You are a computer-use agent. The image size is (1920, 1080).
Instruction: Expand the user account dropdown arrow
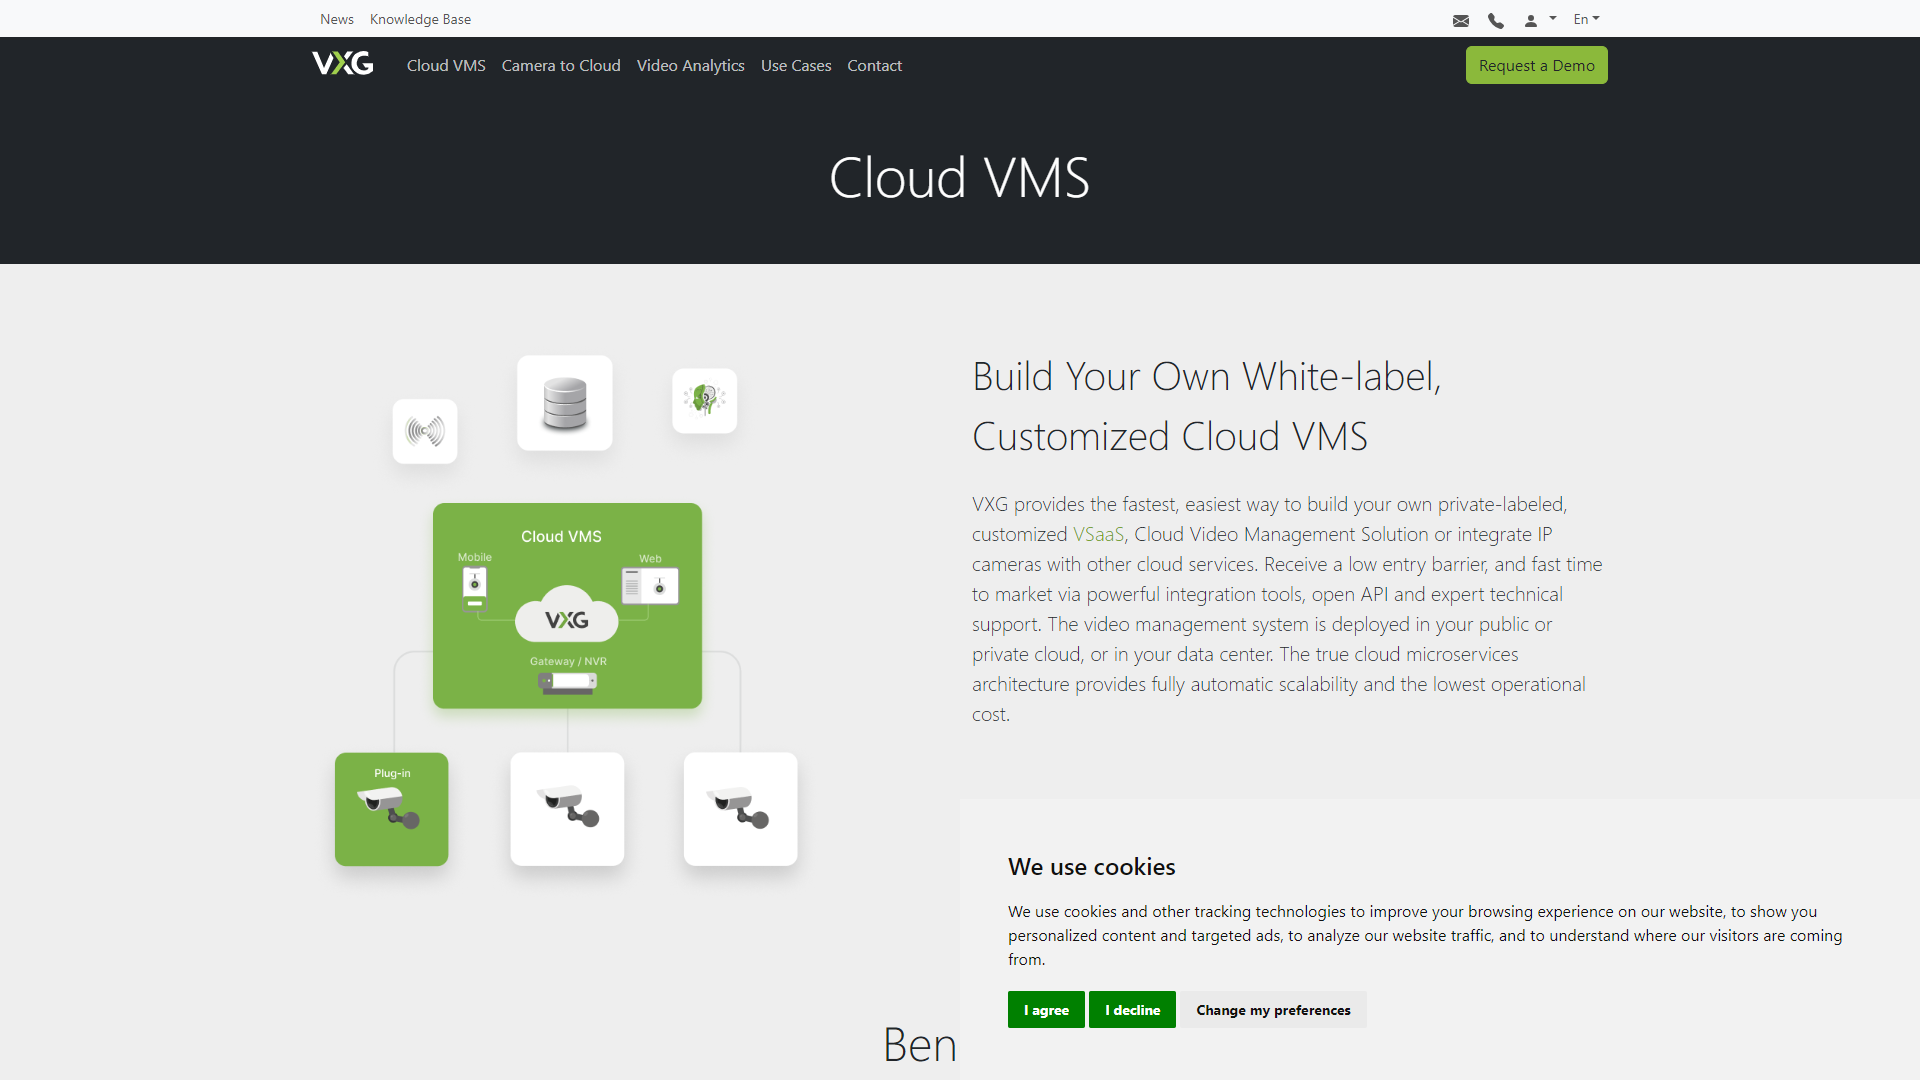1551,19
